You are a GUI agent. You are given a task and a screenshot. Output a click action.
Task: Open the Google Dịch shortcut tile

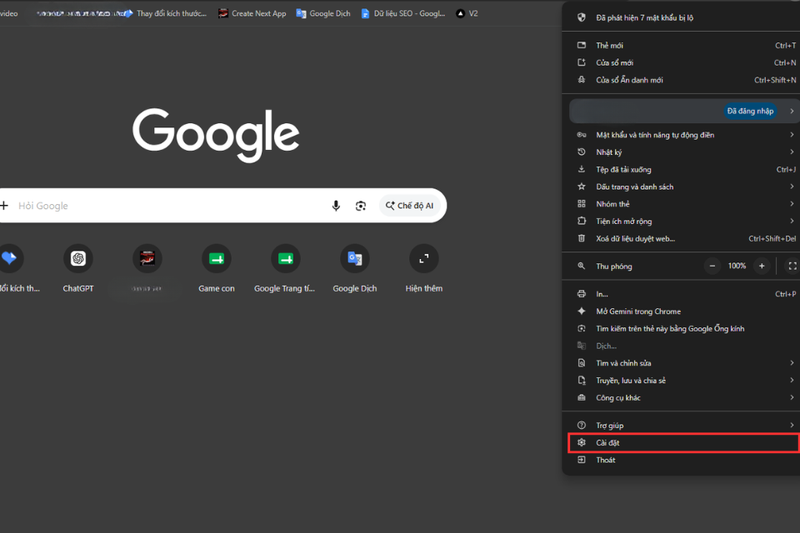[355, 259]
